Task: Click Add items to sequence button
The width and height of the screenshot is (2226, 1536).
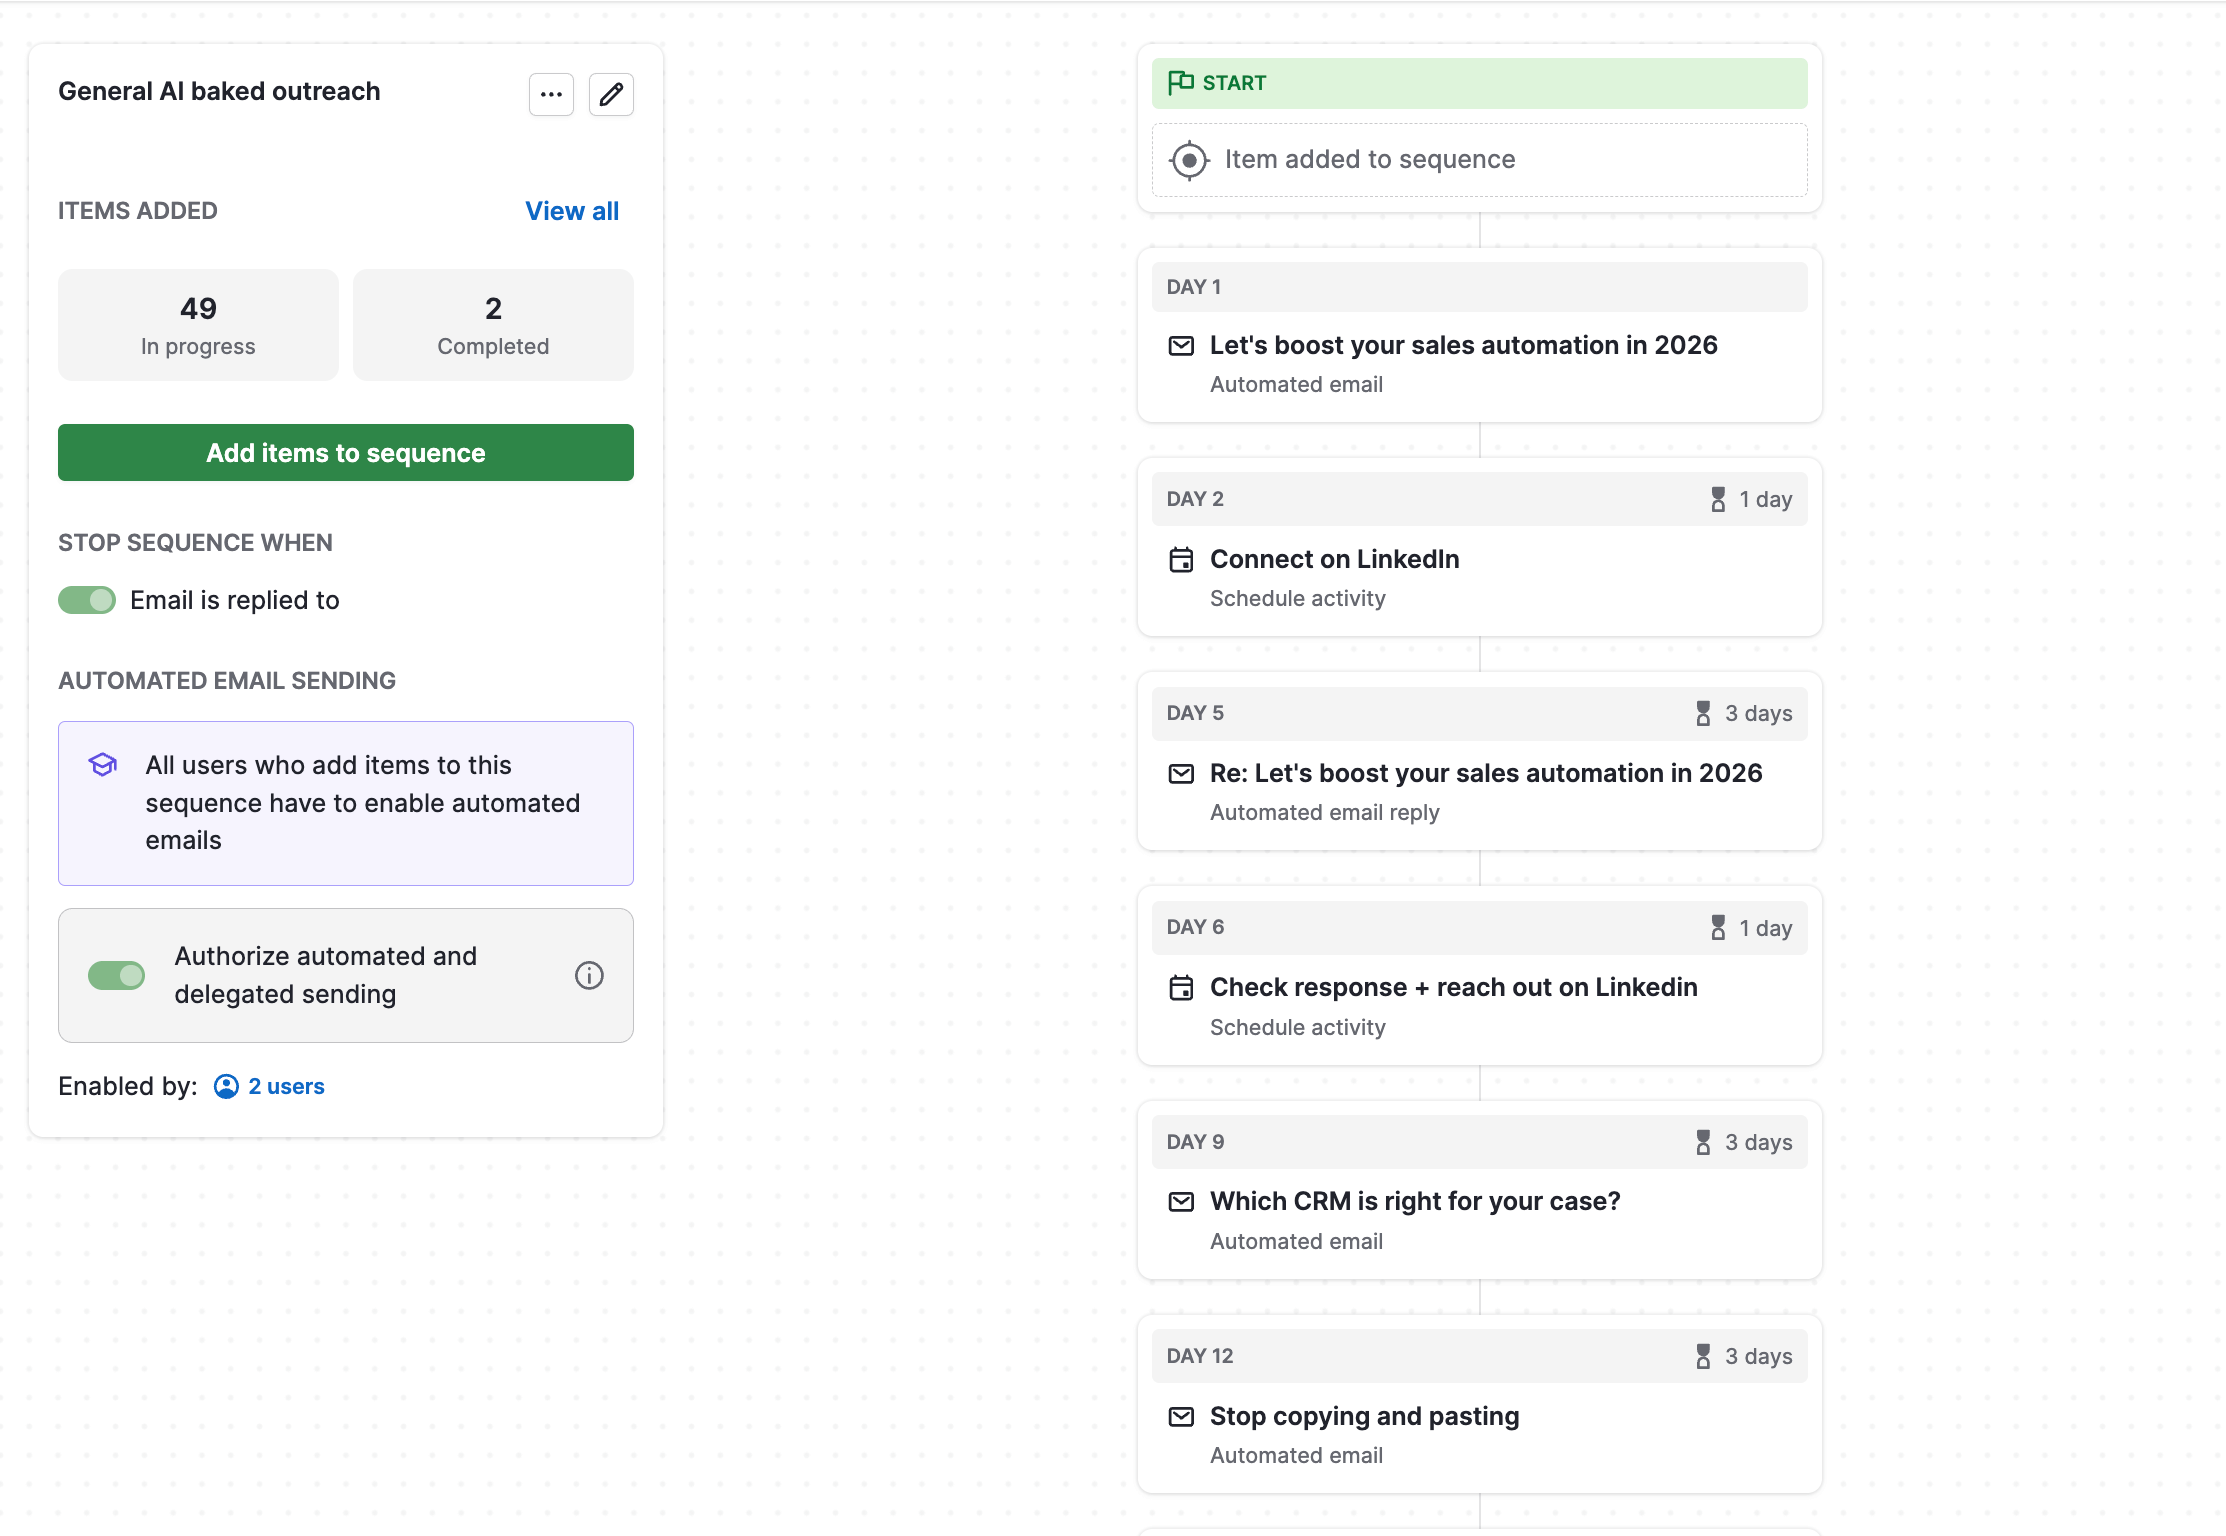Action: tap(346, 453)
